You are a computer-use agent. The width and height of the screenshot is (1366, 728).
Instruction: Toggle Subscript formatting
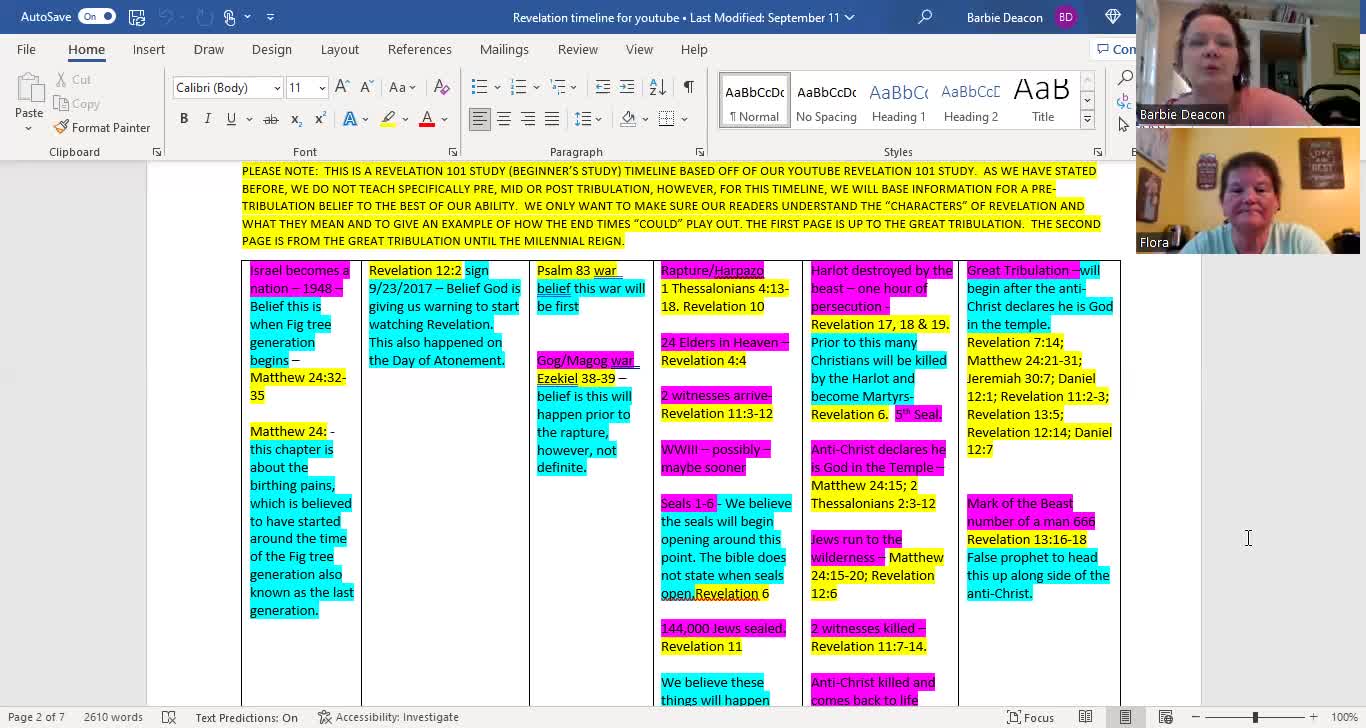(x=296, y=119)
